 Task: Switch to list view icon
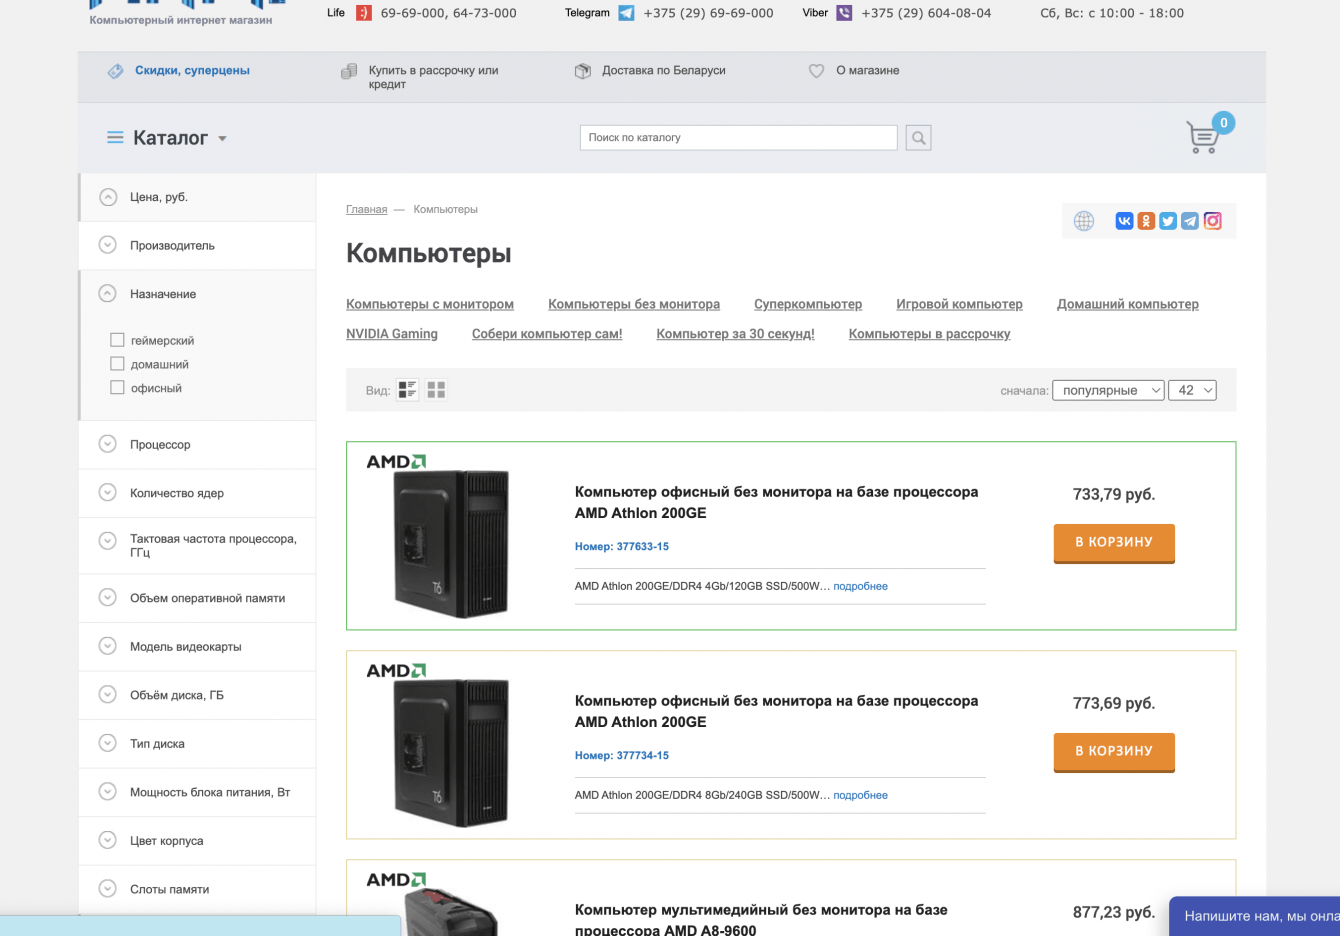407,390
